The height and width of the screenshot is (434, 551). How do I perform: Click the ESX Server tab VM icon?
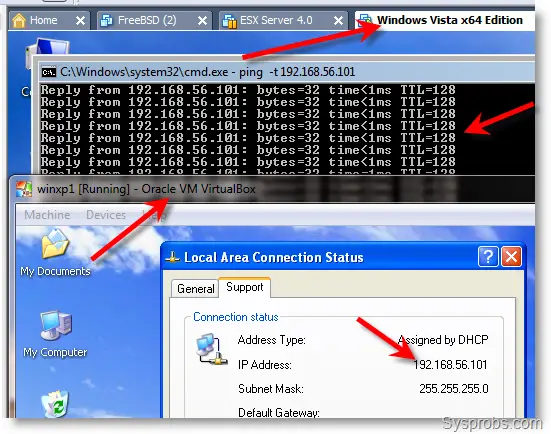point(230,21)
